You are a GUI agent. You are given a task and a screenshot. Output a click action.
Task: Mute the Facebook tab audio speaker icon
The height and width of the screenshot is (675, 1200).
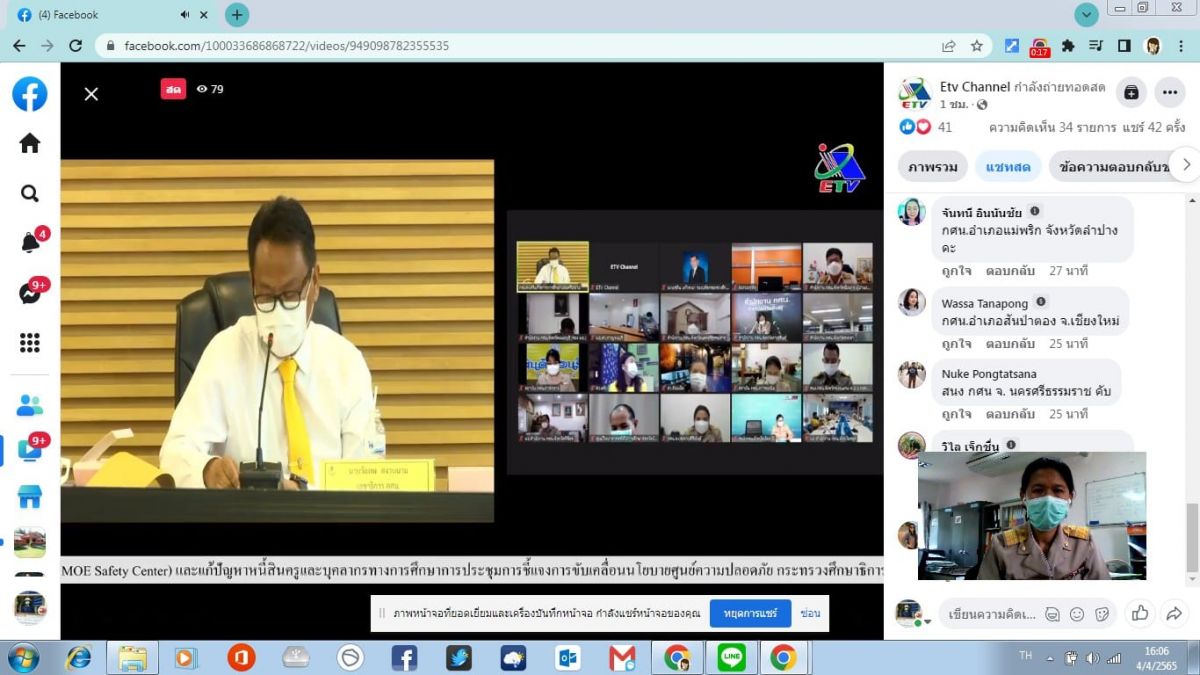tap(185, 15)
